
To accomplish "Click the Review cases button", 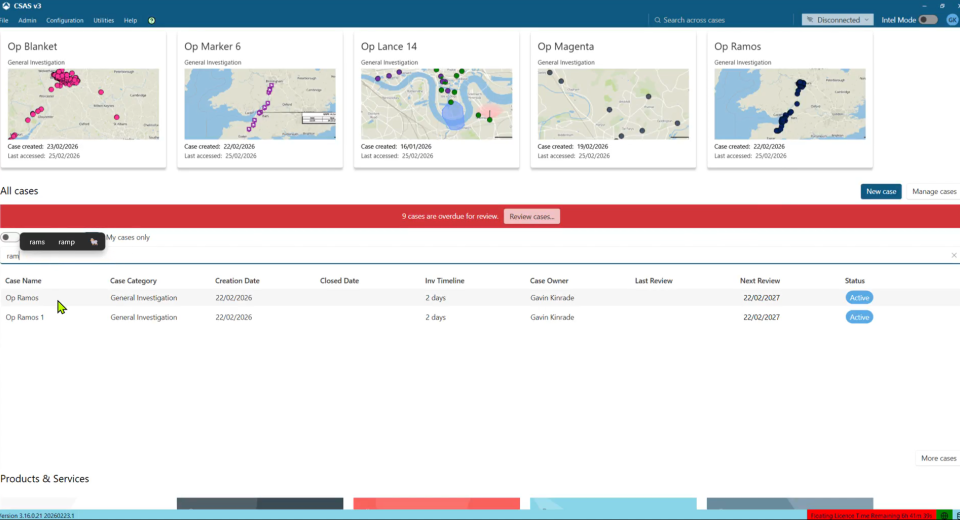I will (531, 216).
